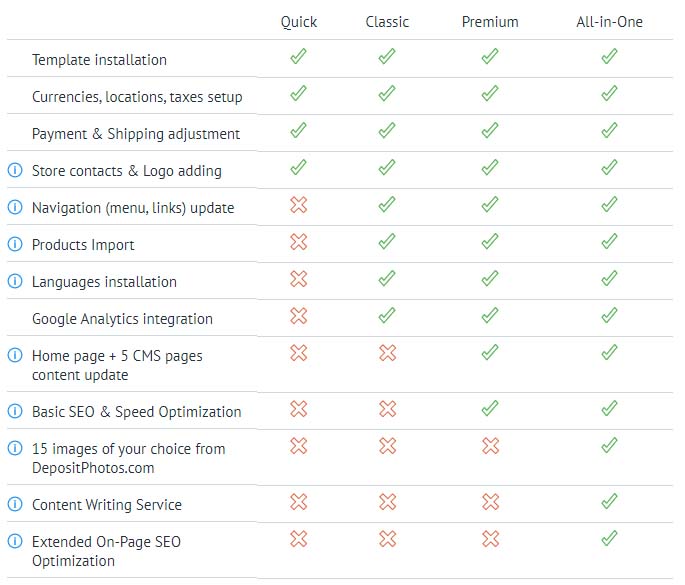Choose the Premium plan column header

[x=490, y=21]
